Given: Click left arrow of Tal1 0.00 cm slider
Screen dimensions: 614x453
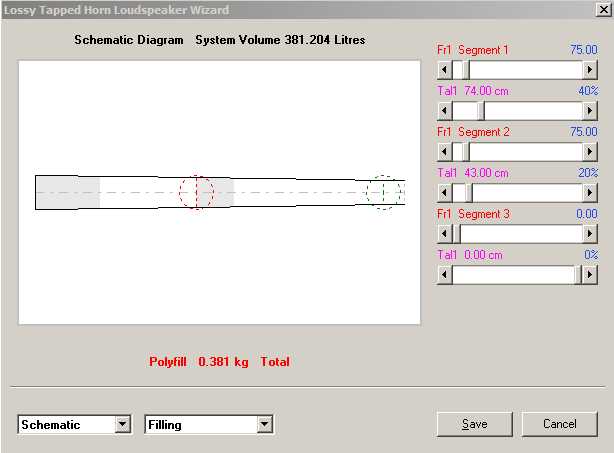Looking at the screenshot, I should tap(444, 274).
